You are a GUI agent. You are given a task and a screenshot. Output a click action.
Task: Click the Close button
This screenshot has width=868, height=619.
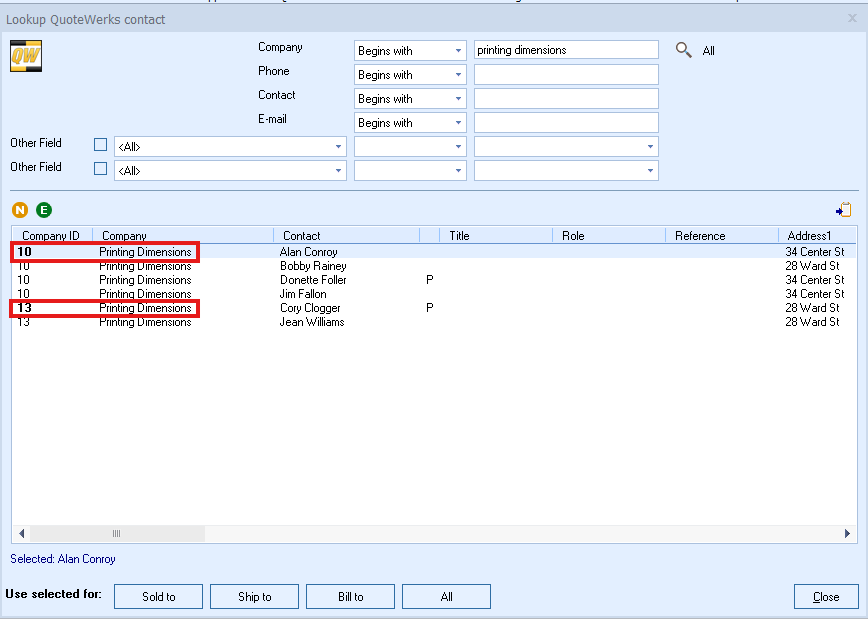(826, 596)
